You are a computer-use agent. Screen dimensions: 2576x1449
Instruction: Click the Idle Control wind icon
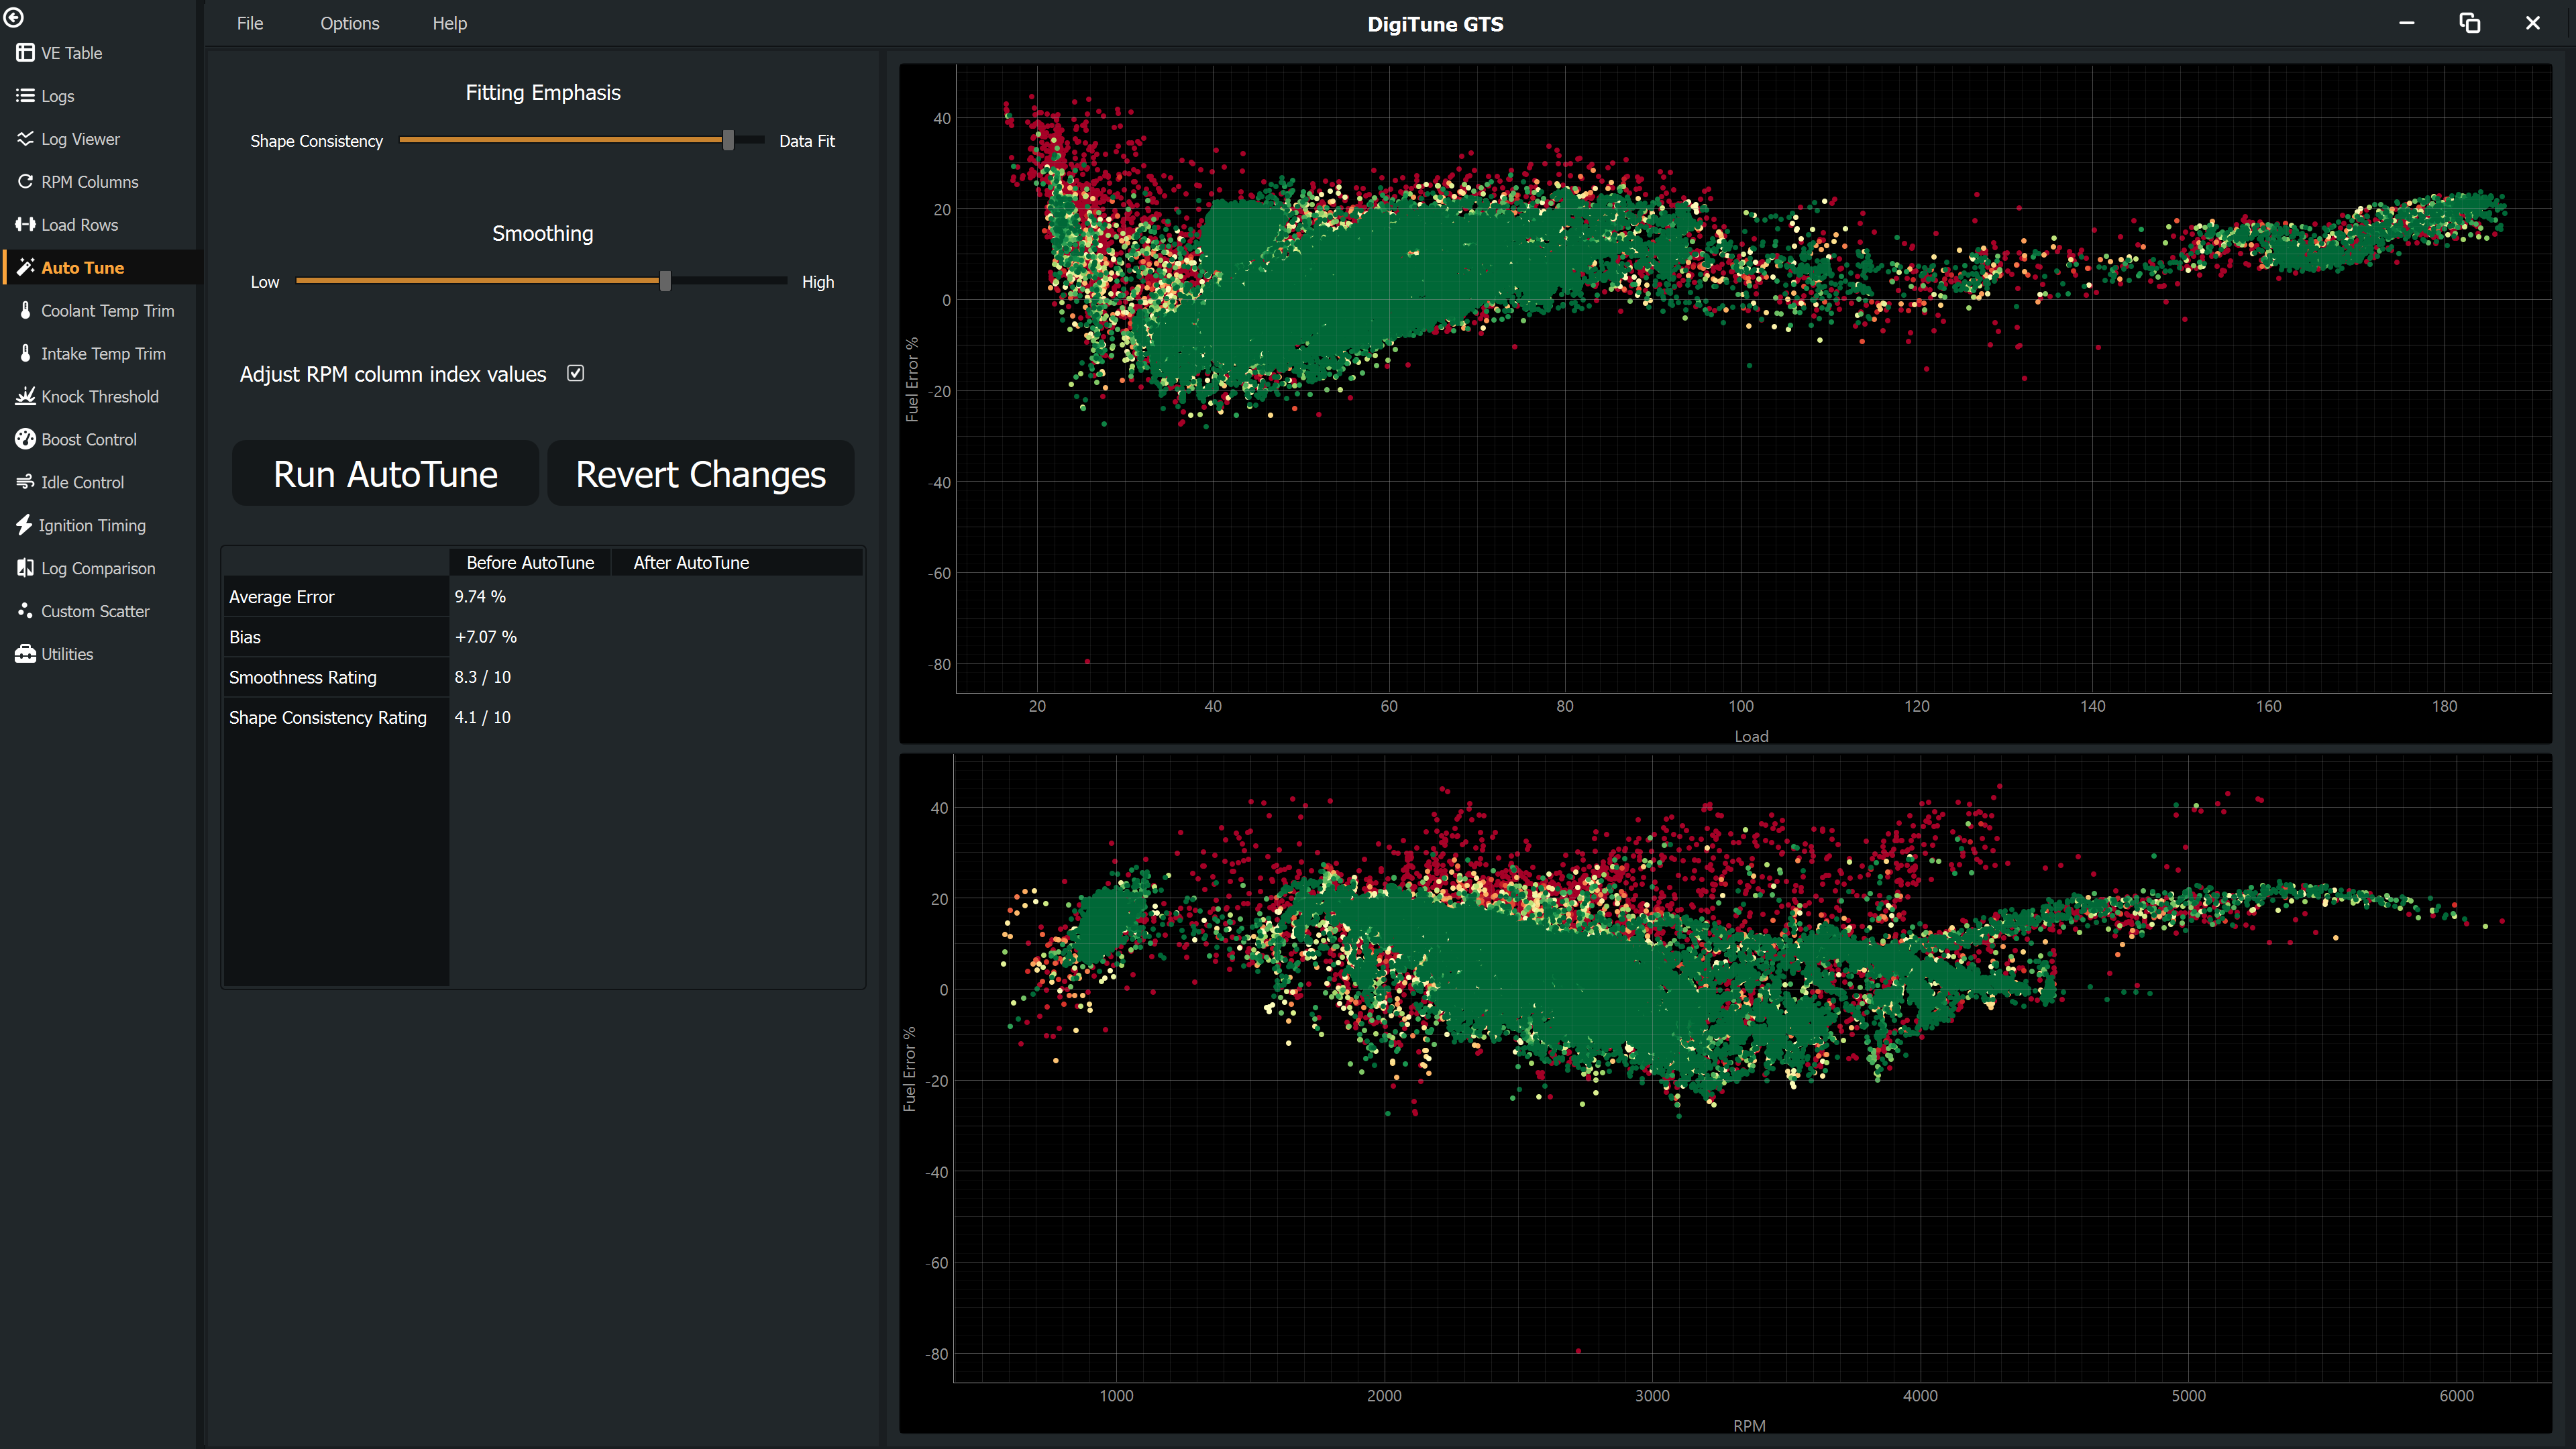click(25, 482)
